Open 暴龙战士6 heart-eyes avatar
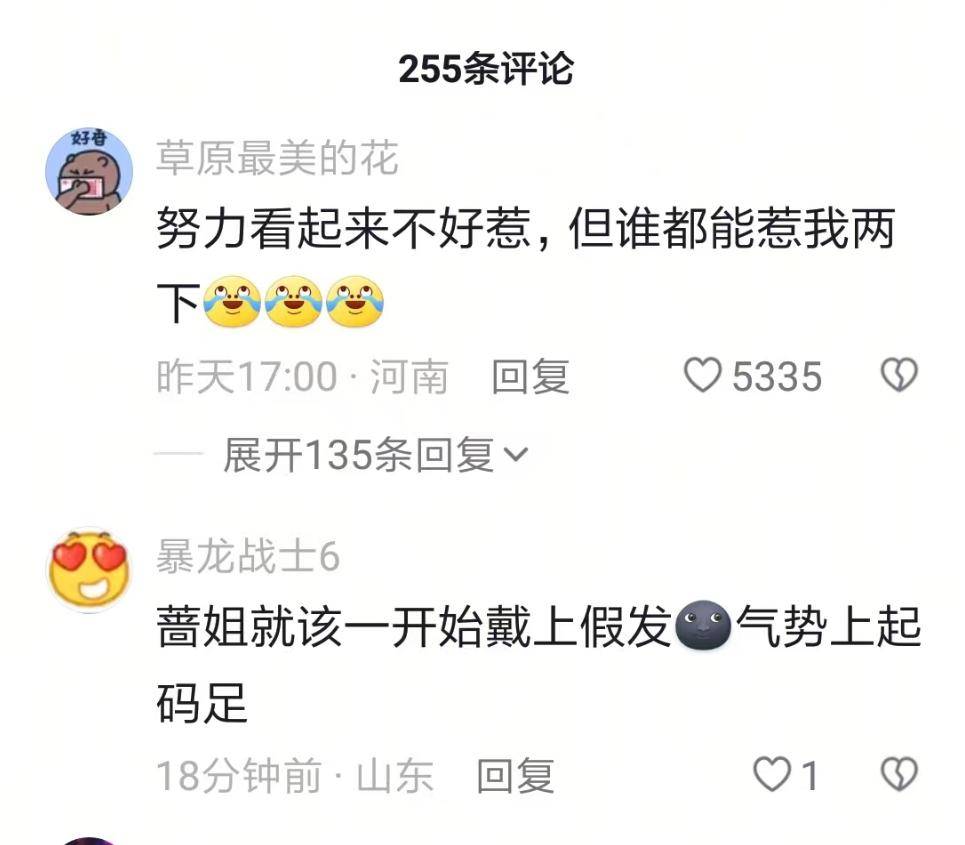 89,571
